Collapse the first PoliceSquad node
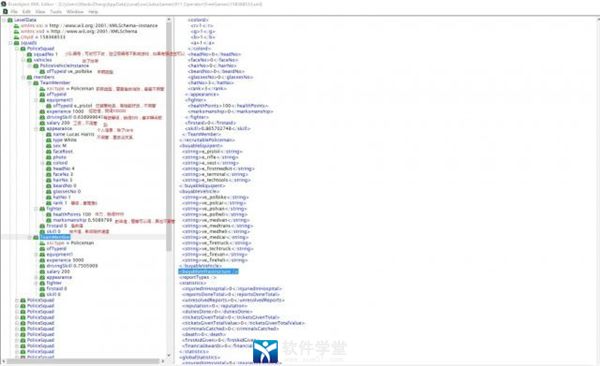 coord(17,49)
